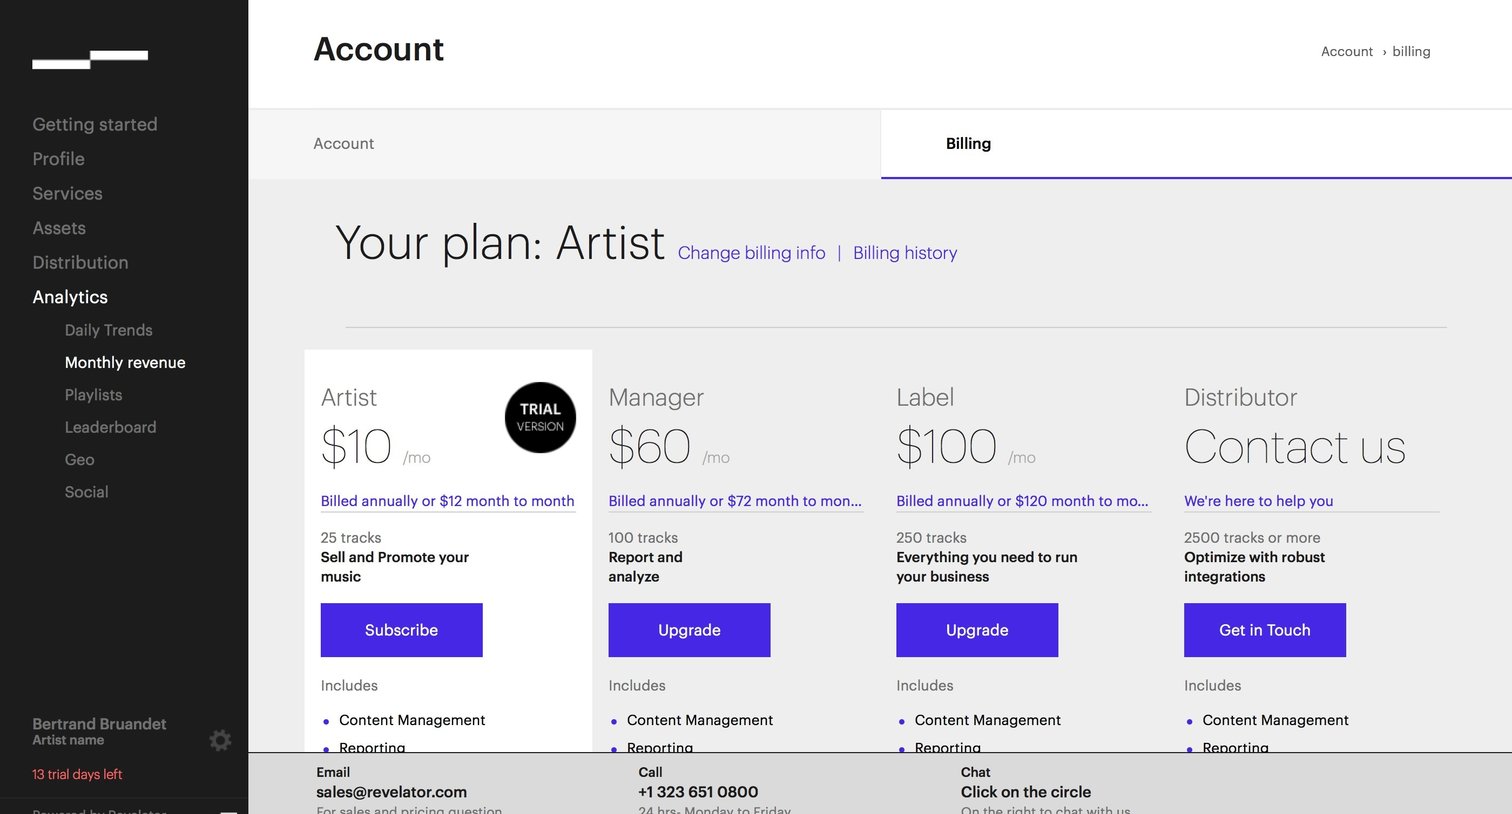Click the We're here to help you link
Screen dimensions: 1512x814
(x=1258, y=501)
